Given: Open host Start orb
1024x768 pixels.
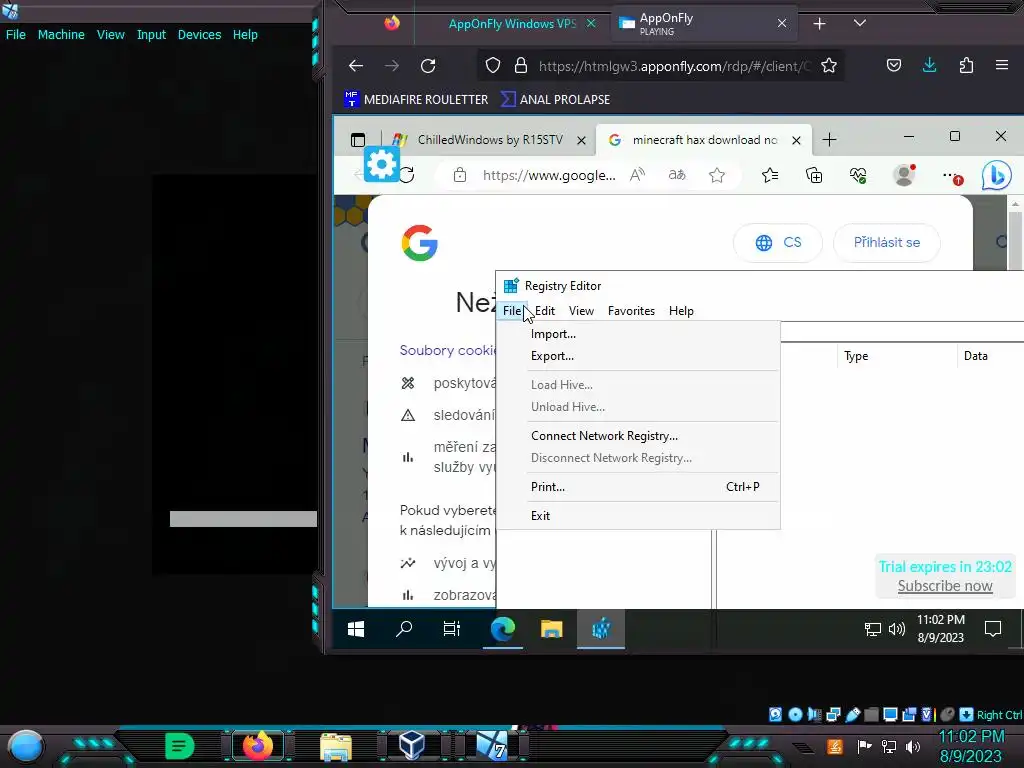Looking at the screenshot, I should pos(25,747).
